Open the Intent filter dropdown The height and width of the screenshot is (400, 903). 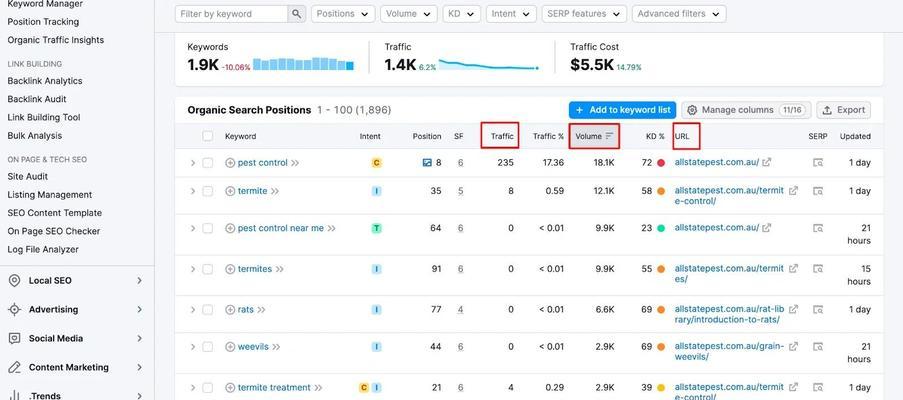tap(511, 14)
